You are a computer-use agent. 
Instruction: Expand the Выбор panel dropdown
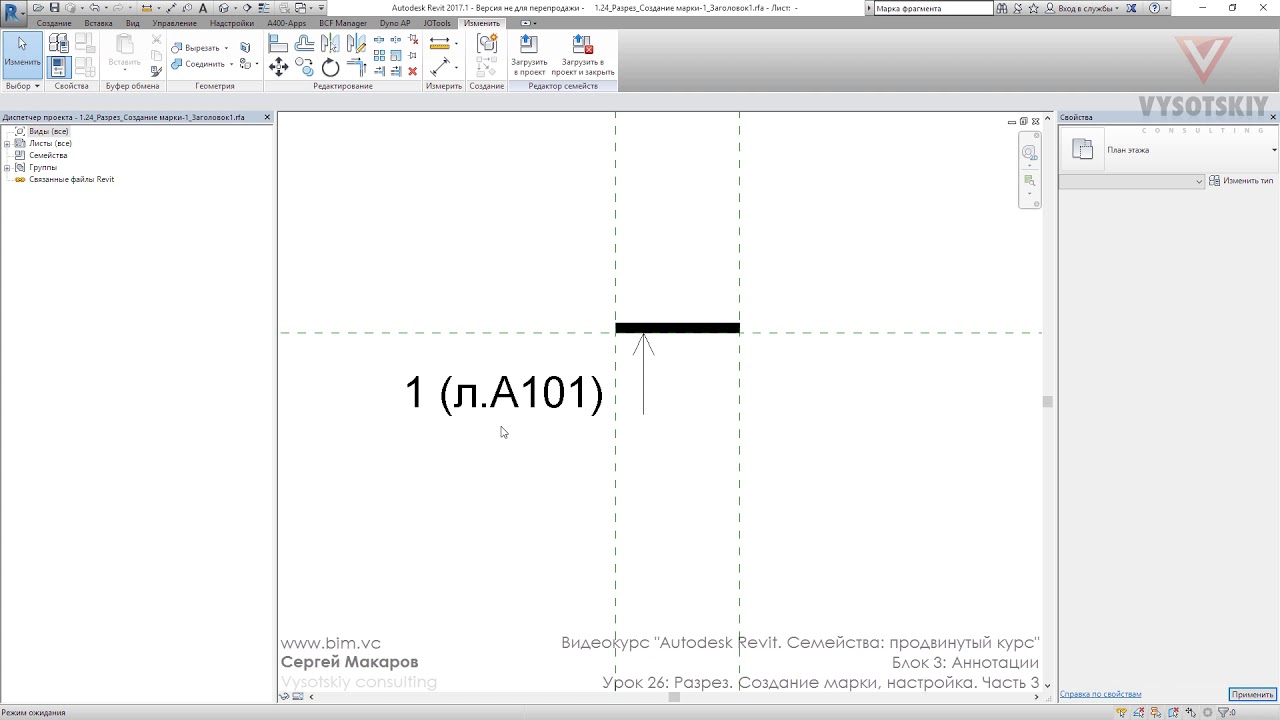[22, 86]
